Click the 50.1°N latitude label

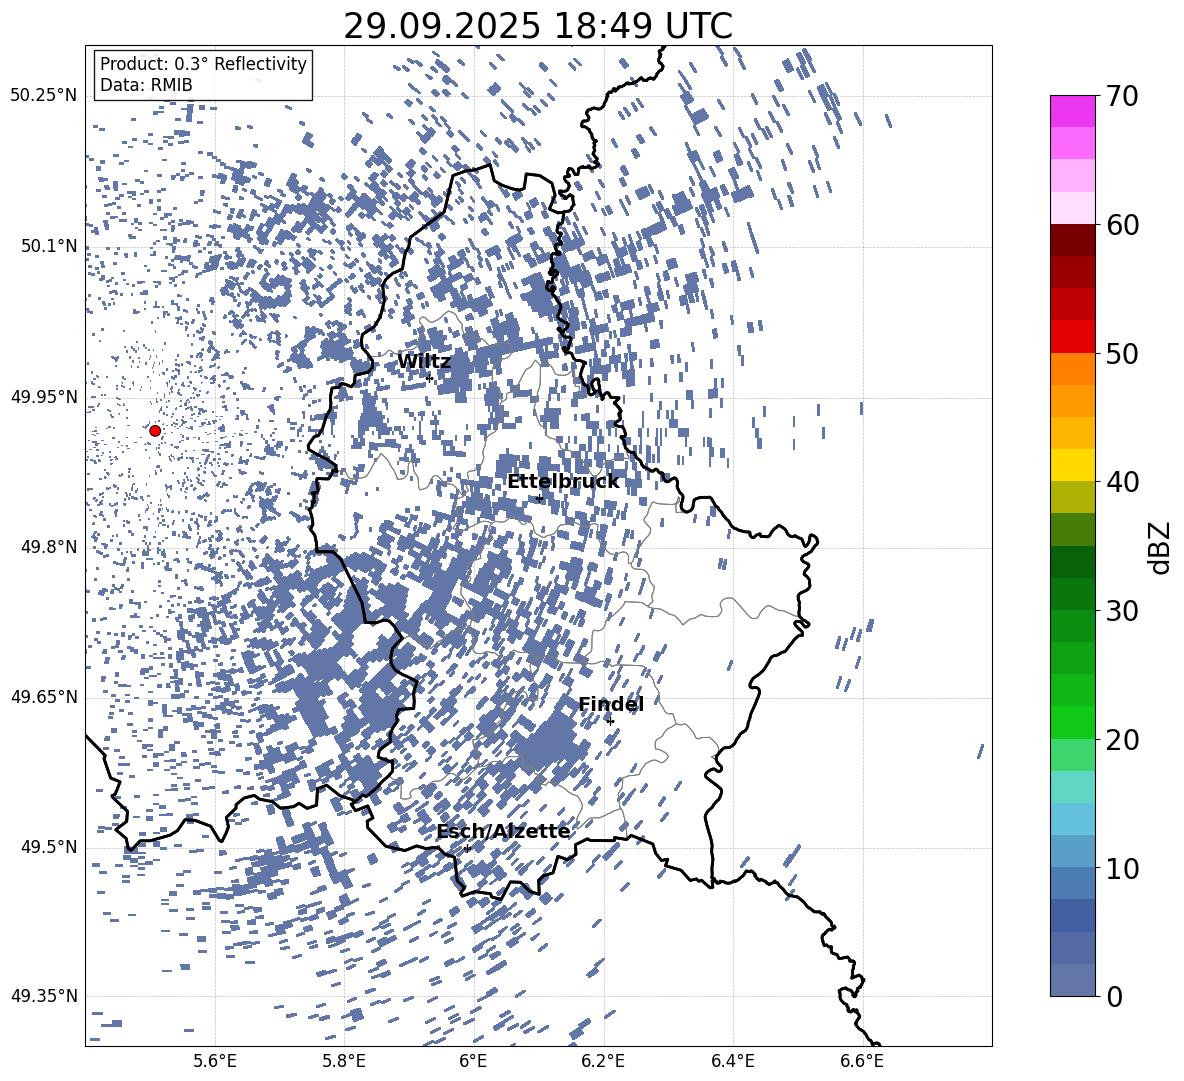coord(48,246)
